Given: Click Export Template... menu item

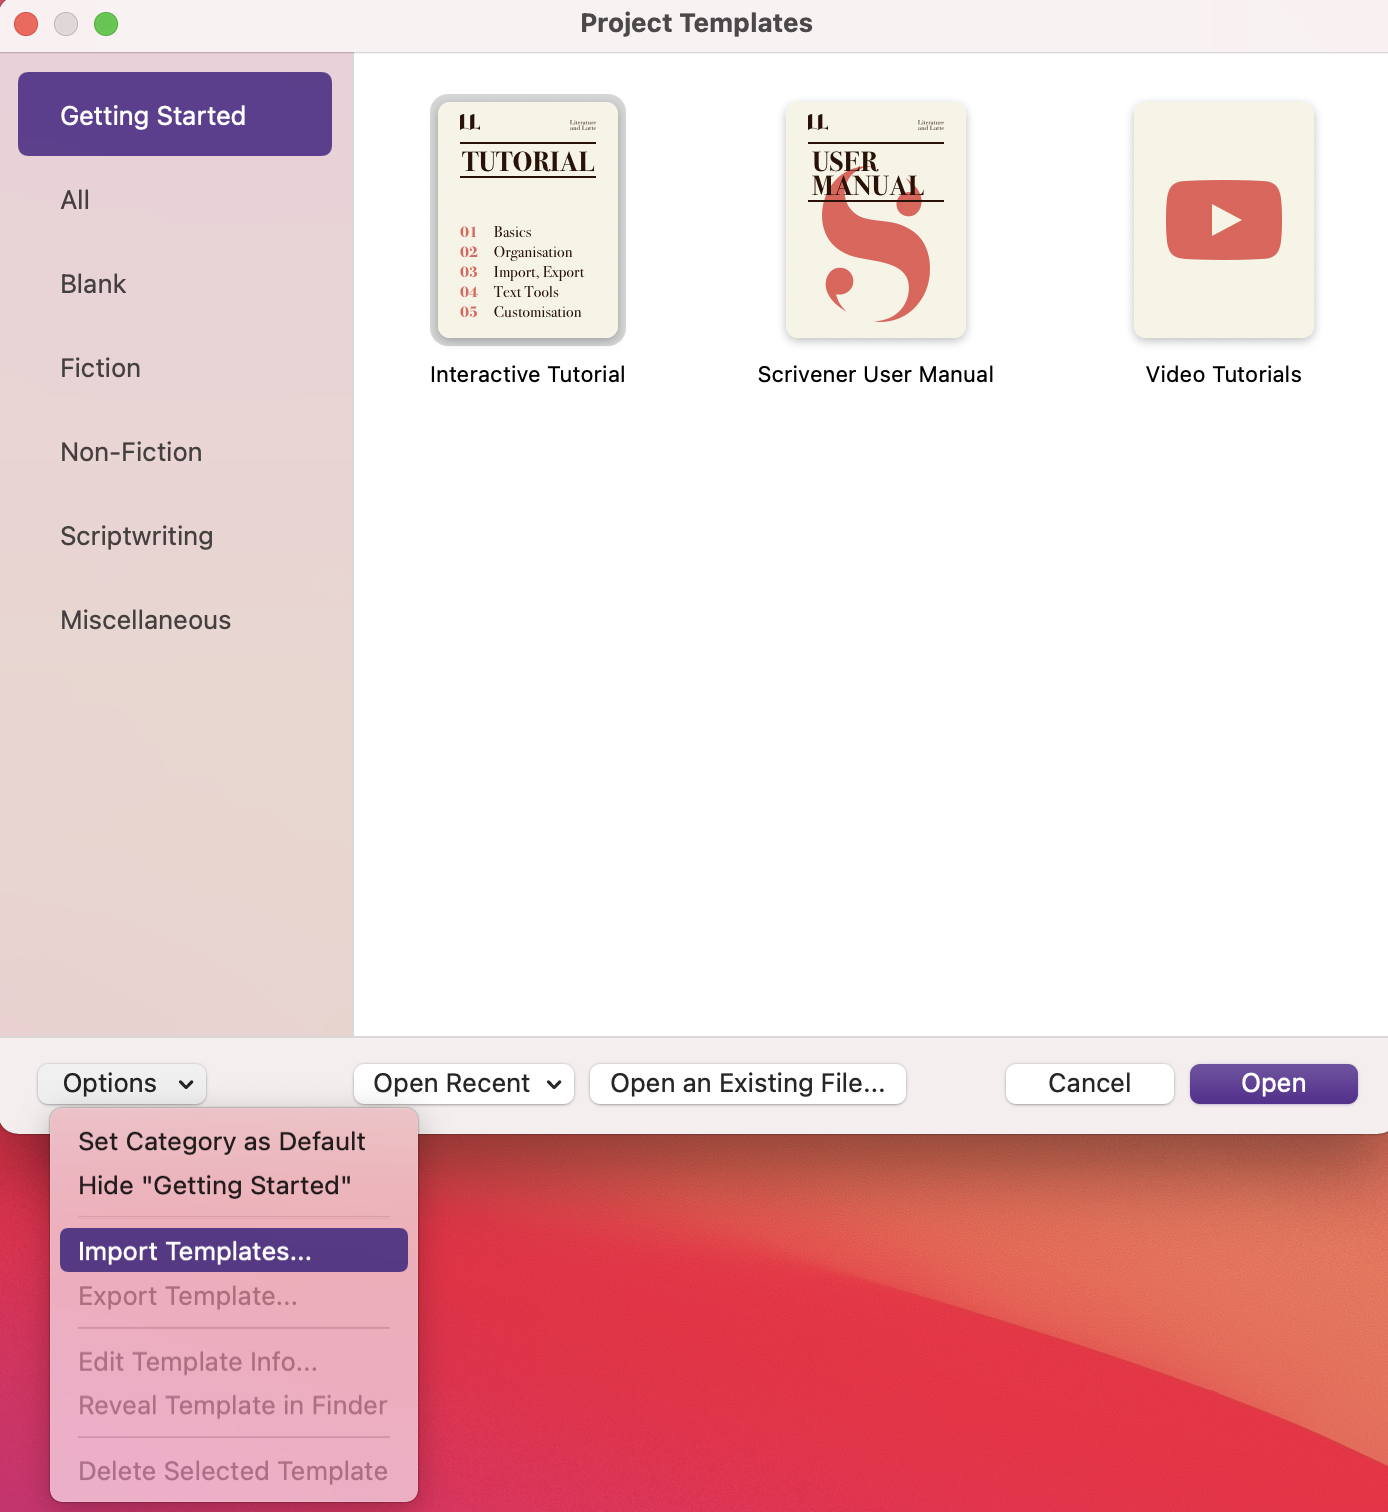Looking at the screenshot, I should 234,1296.
